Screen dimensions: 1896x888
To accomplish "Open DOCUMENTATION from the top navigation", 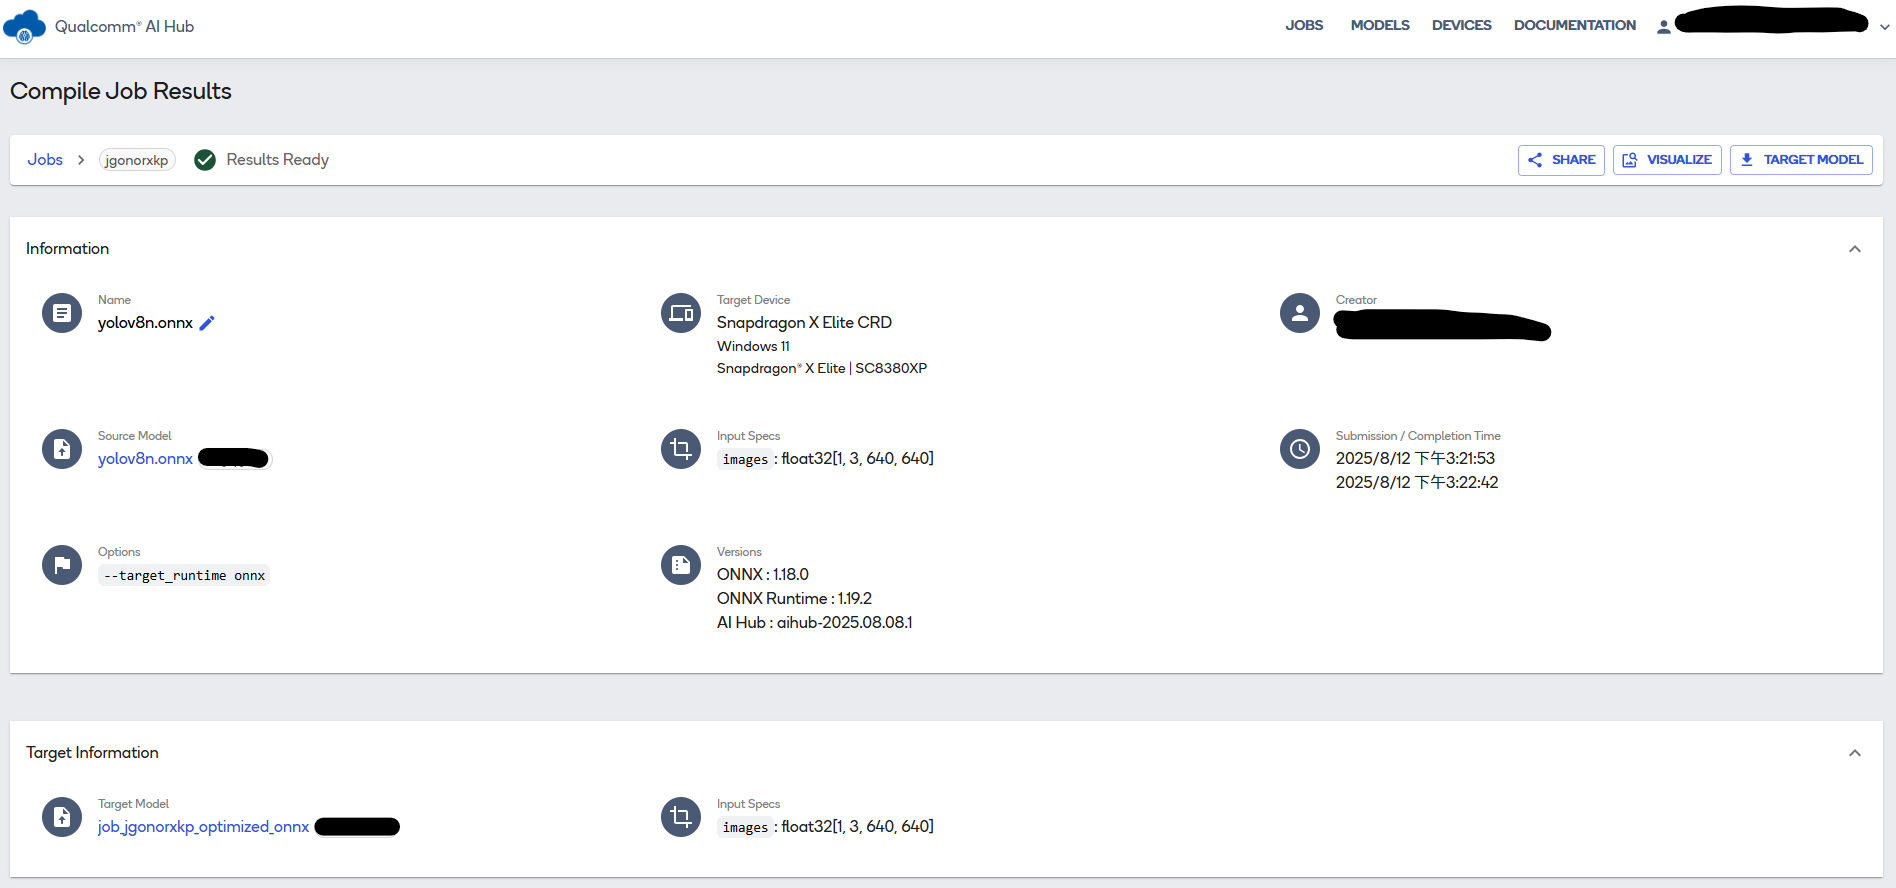I will pyautogui.click(x=1574, y=26).
